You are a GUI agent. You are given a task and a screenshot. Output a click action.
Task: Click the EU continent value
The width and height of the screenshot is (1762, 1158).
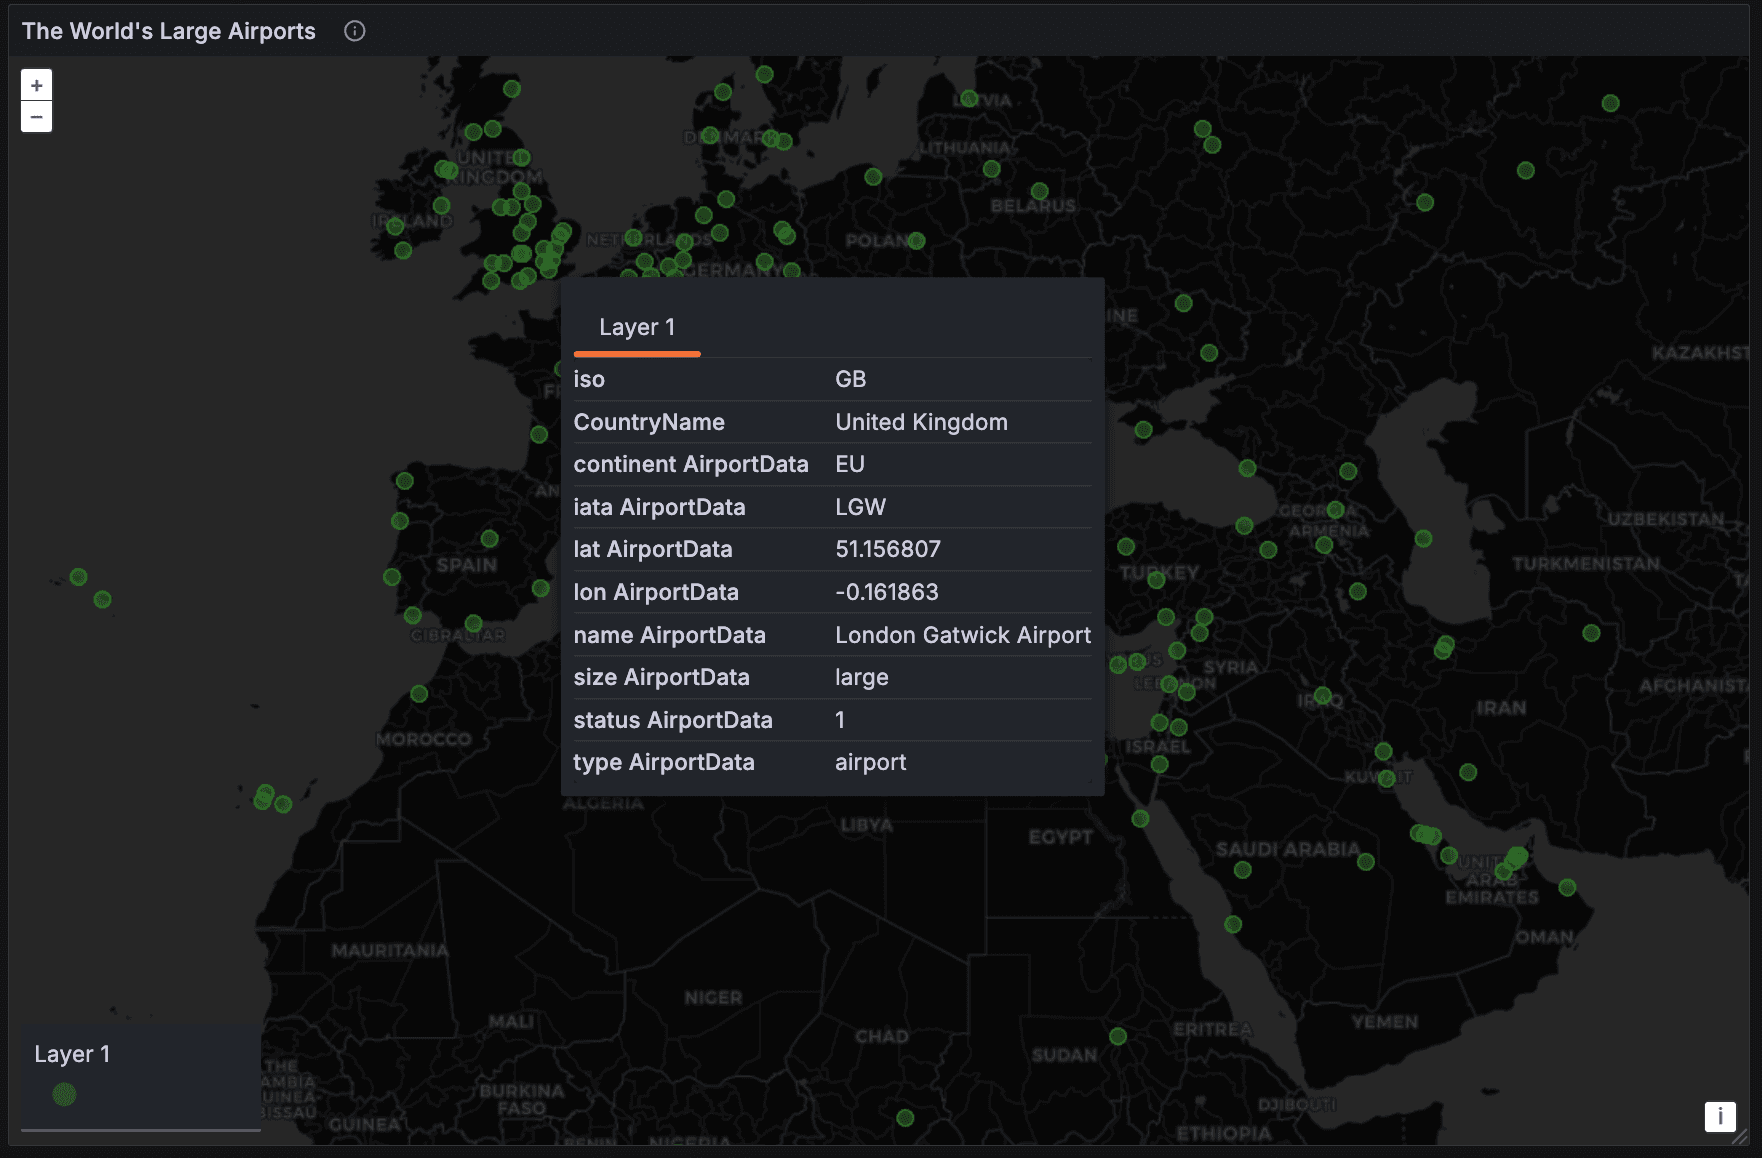[849, 464]
